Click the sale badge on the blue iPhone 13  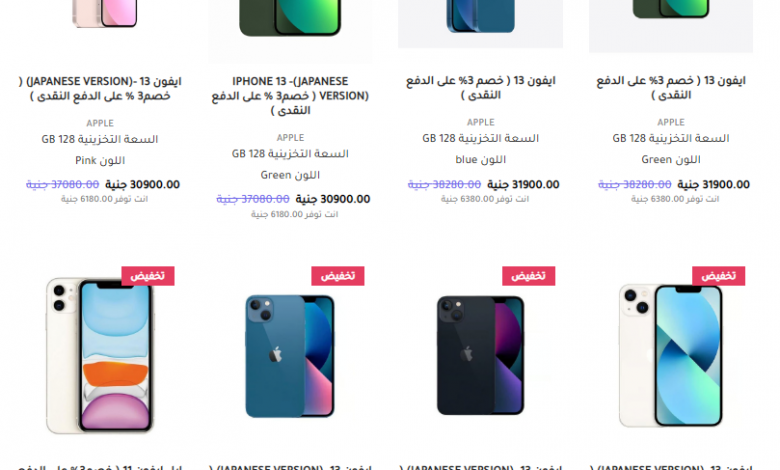338,276
